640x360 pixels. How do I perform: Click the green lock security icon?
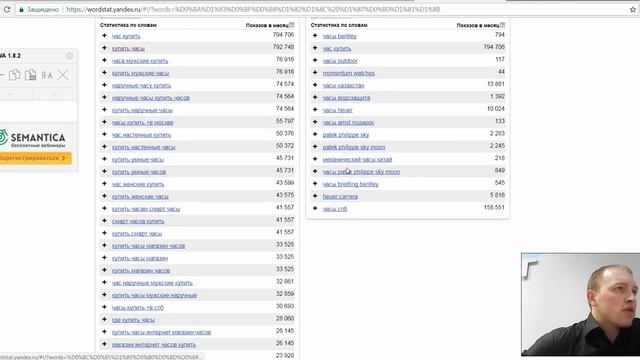[x=22, y=9]
